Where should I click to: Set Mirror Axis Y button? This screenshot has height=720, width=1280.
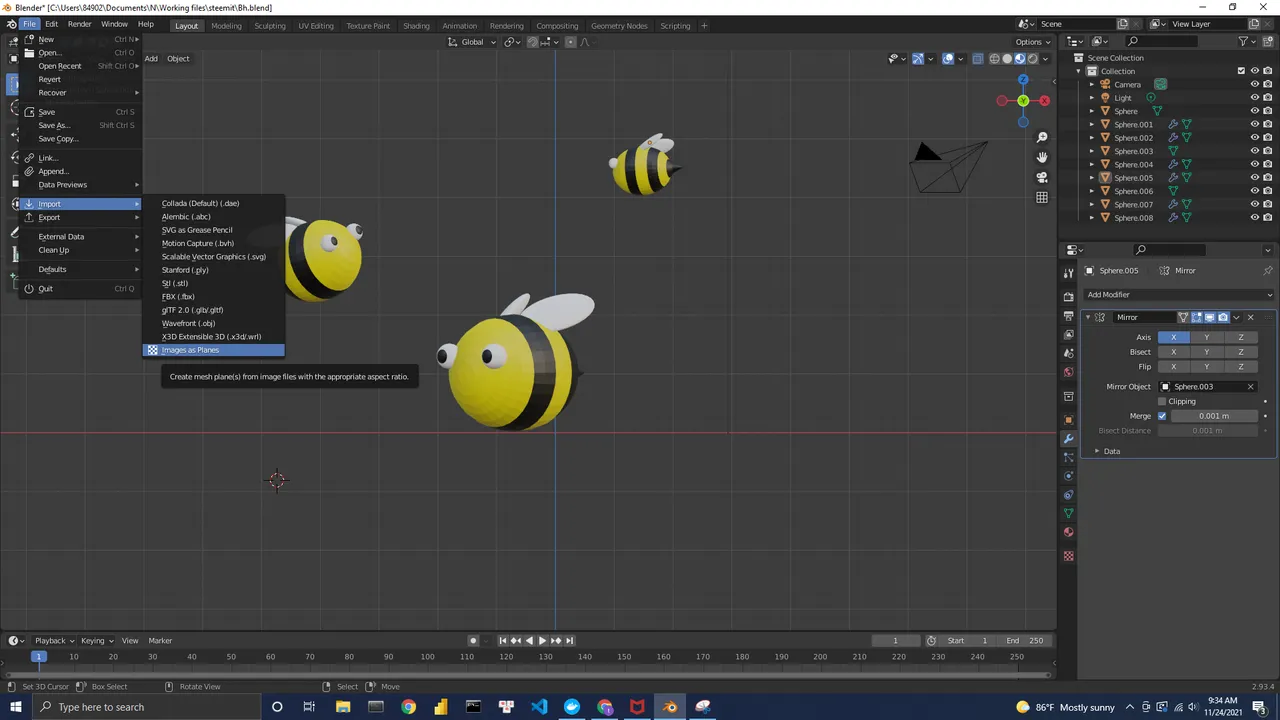tap(1207, 337)
